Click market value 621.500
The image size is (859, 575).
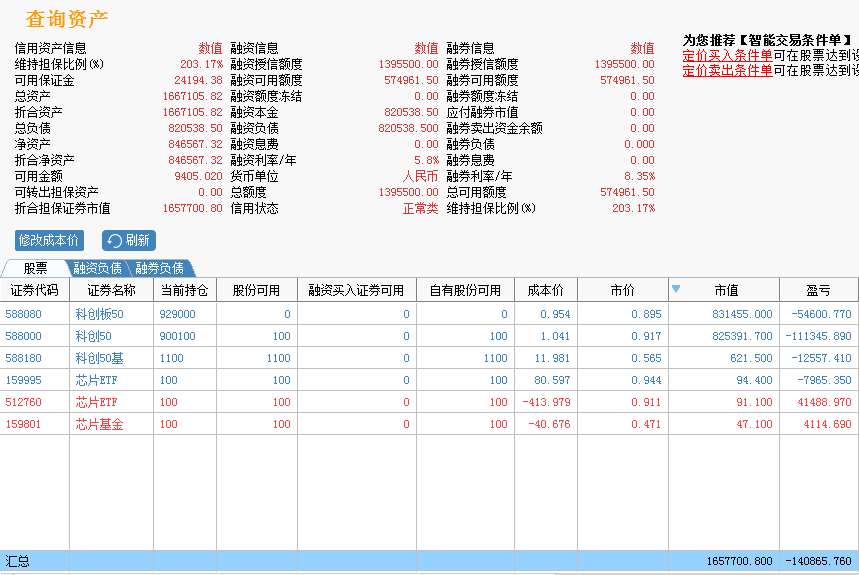[x=751, y=358]
